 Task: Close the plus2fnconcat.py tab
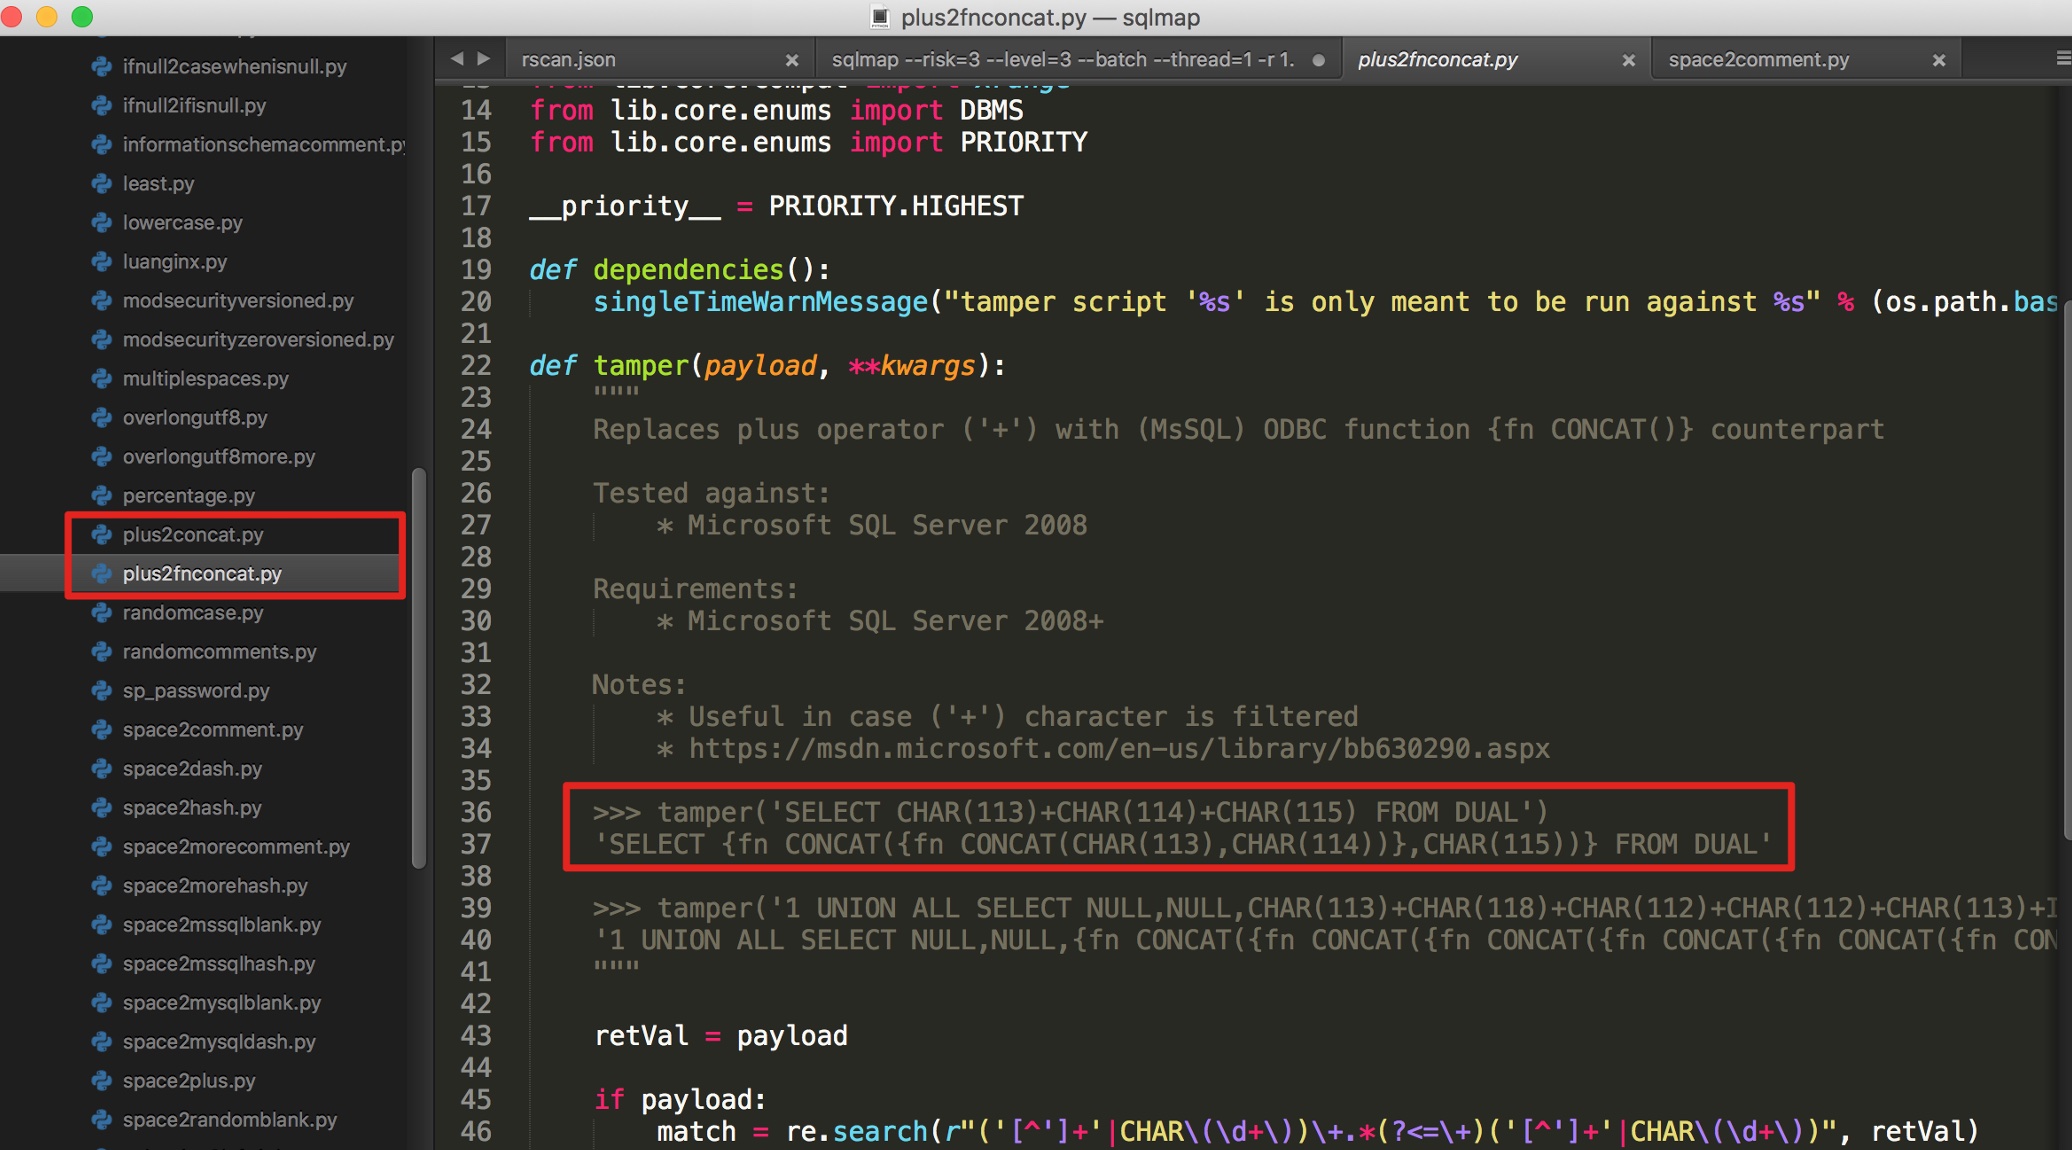coord(1628,60)
